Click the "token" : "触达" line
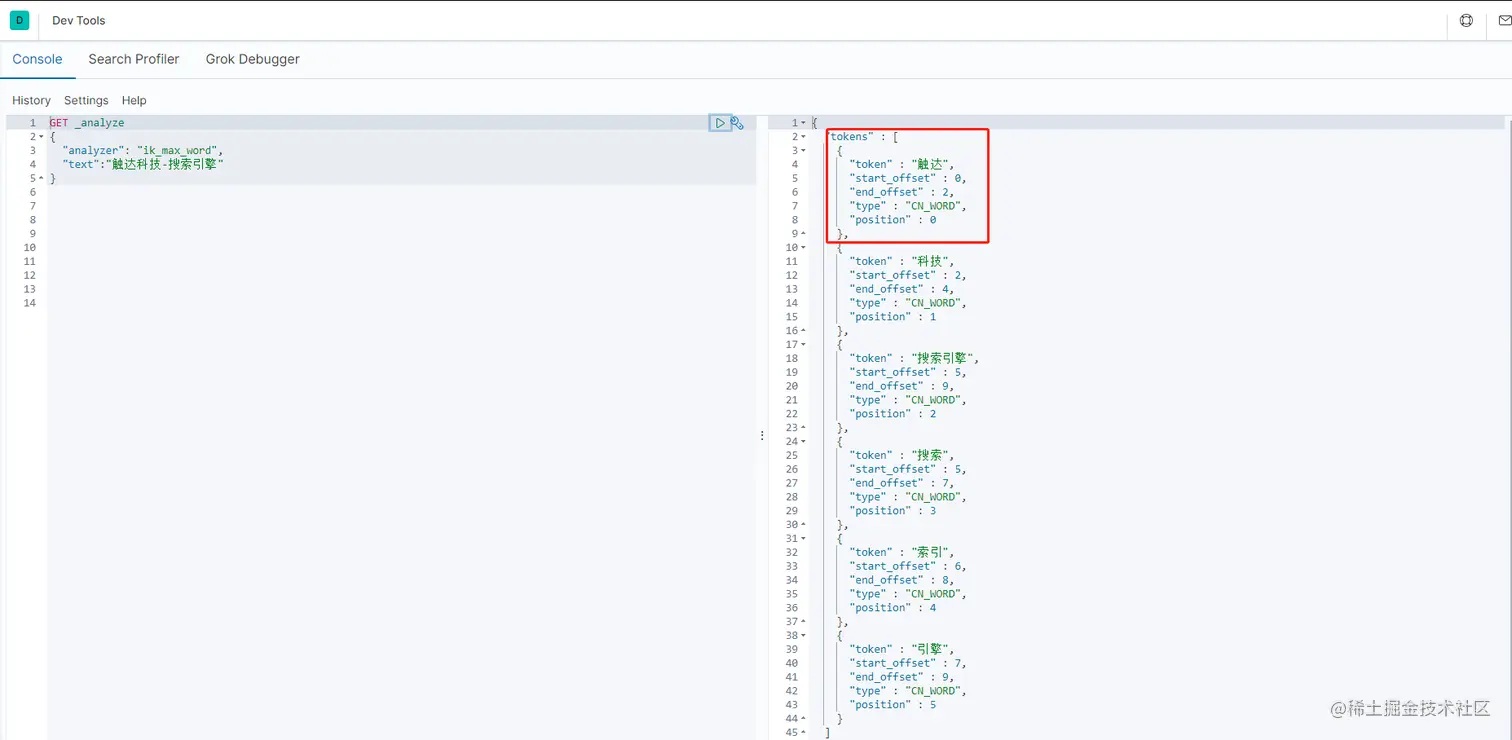The image size is (1512, 740). (x=902, y=165)
